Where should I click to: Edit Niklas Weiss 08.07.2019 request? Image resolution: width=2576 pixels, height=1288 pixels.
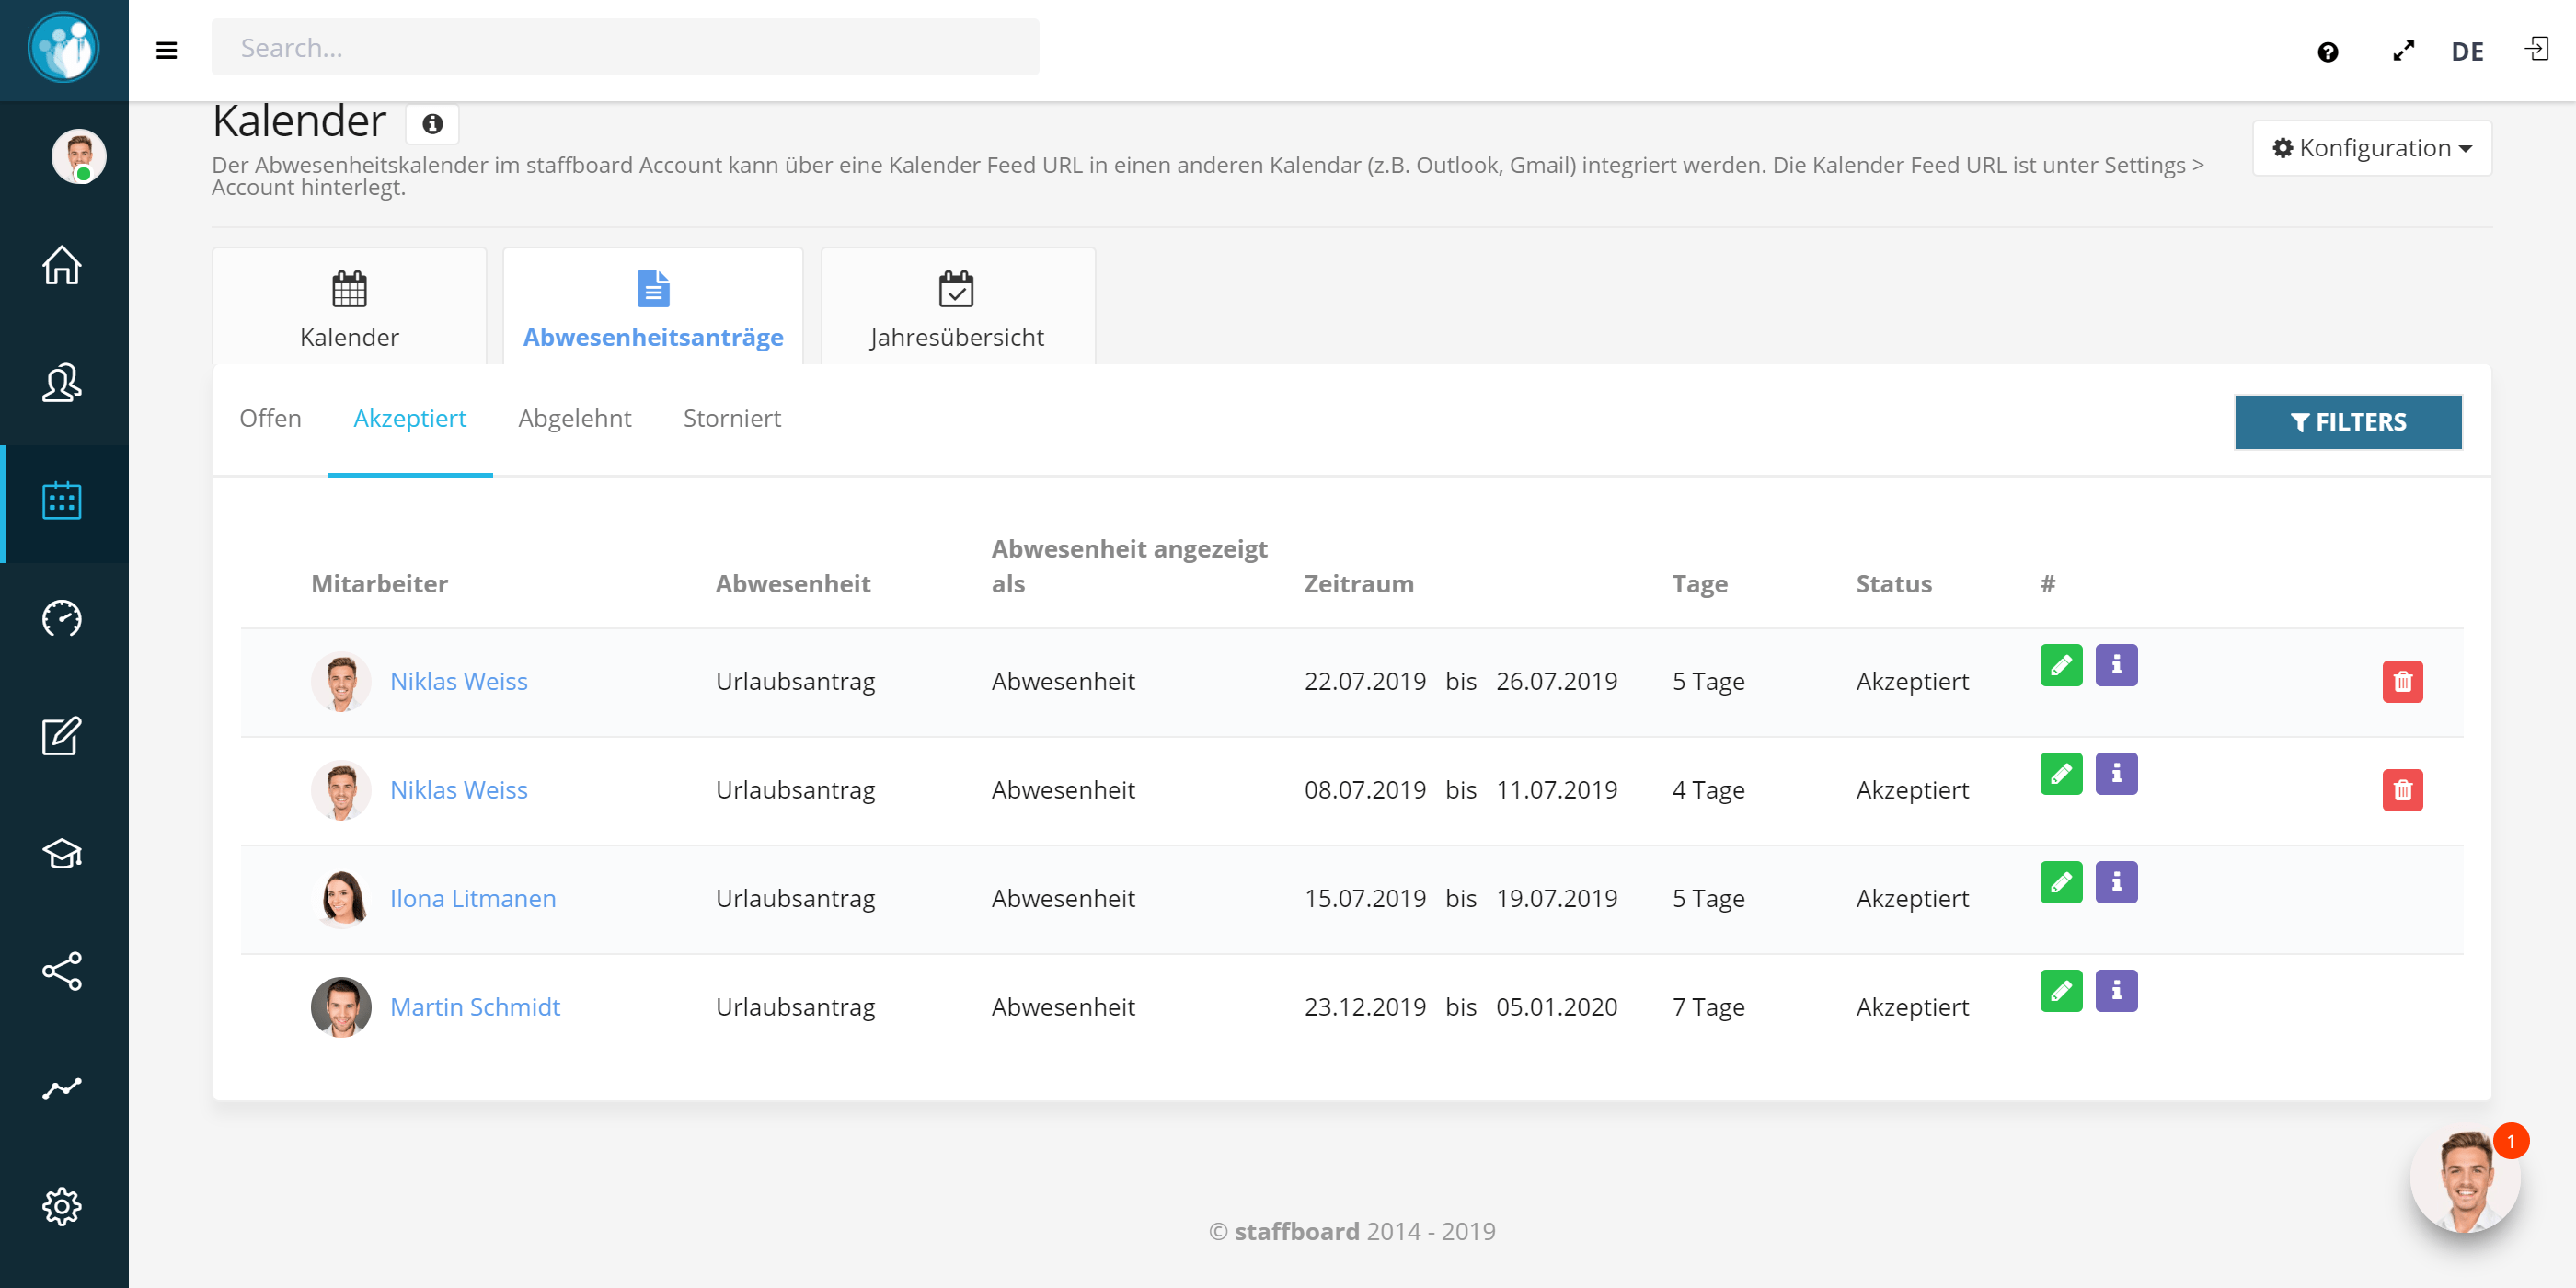tap(2061, 774)
